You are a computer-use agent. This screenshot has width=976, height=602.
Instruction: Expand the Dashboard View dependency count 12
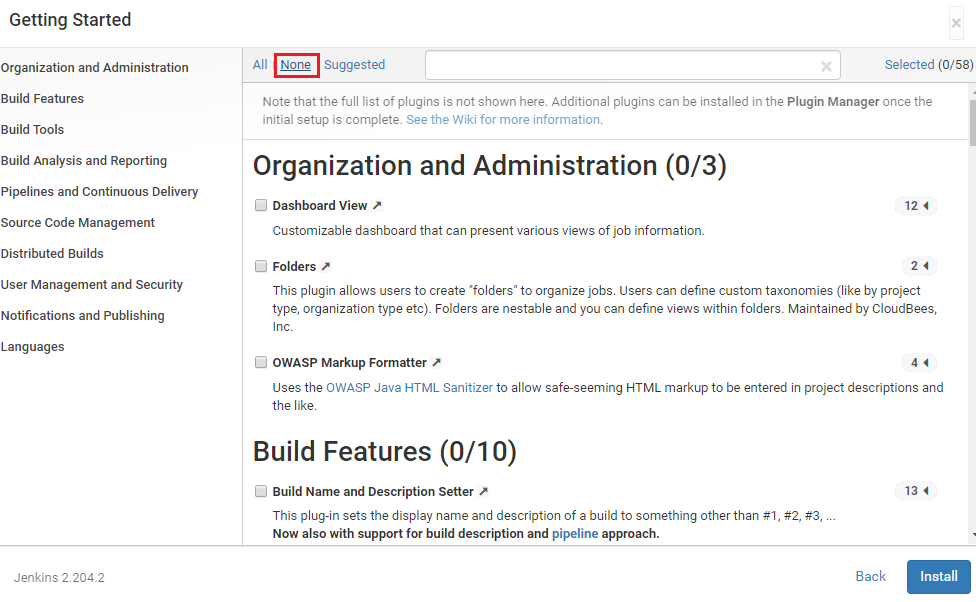(916, 205)
